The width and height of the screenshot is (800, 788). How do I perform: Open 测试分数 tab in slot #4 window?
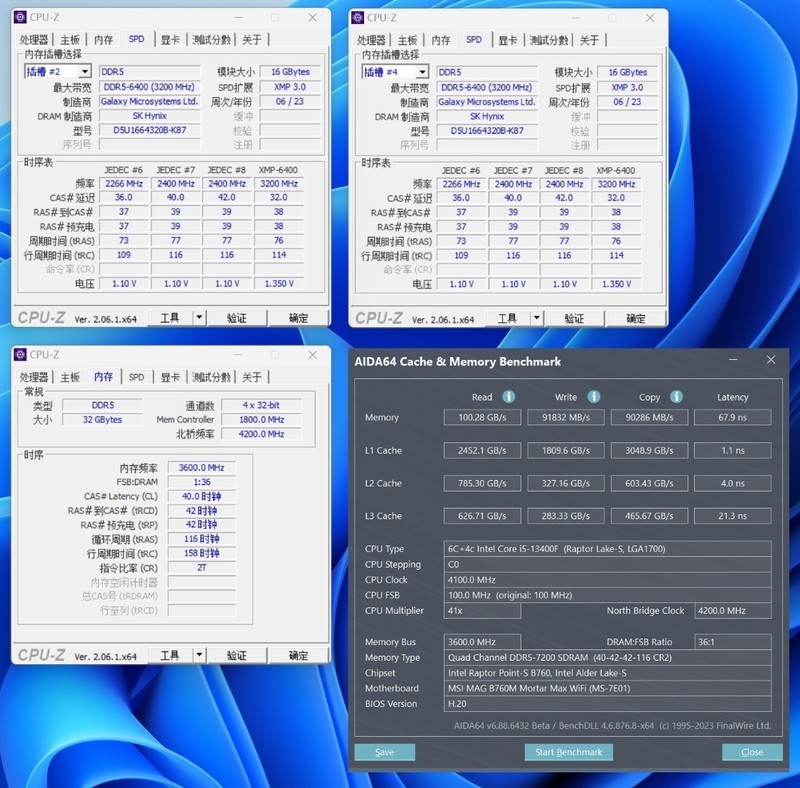[548, 40]
